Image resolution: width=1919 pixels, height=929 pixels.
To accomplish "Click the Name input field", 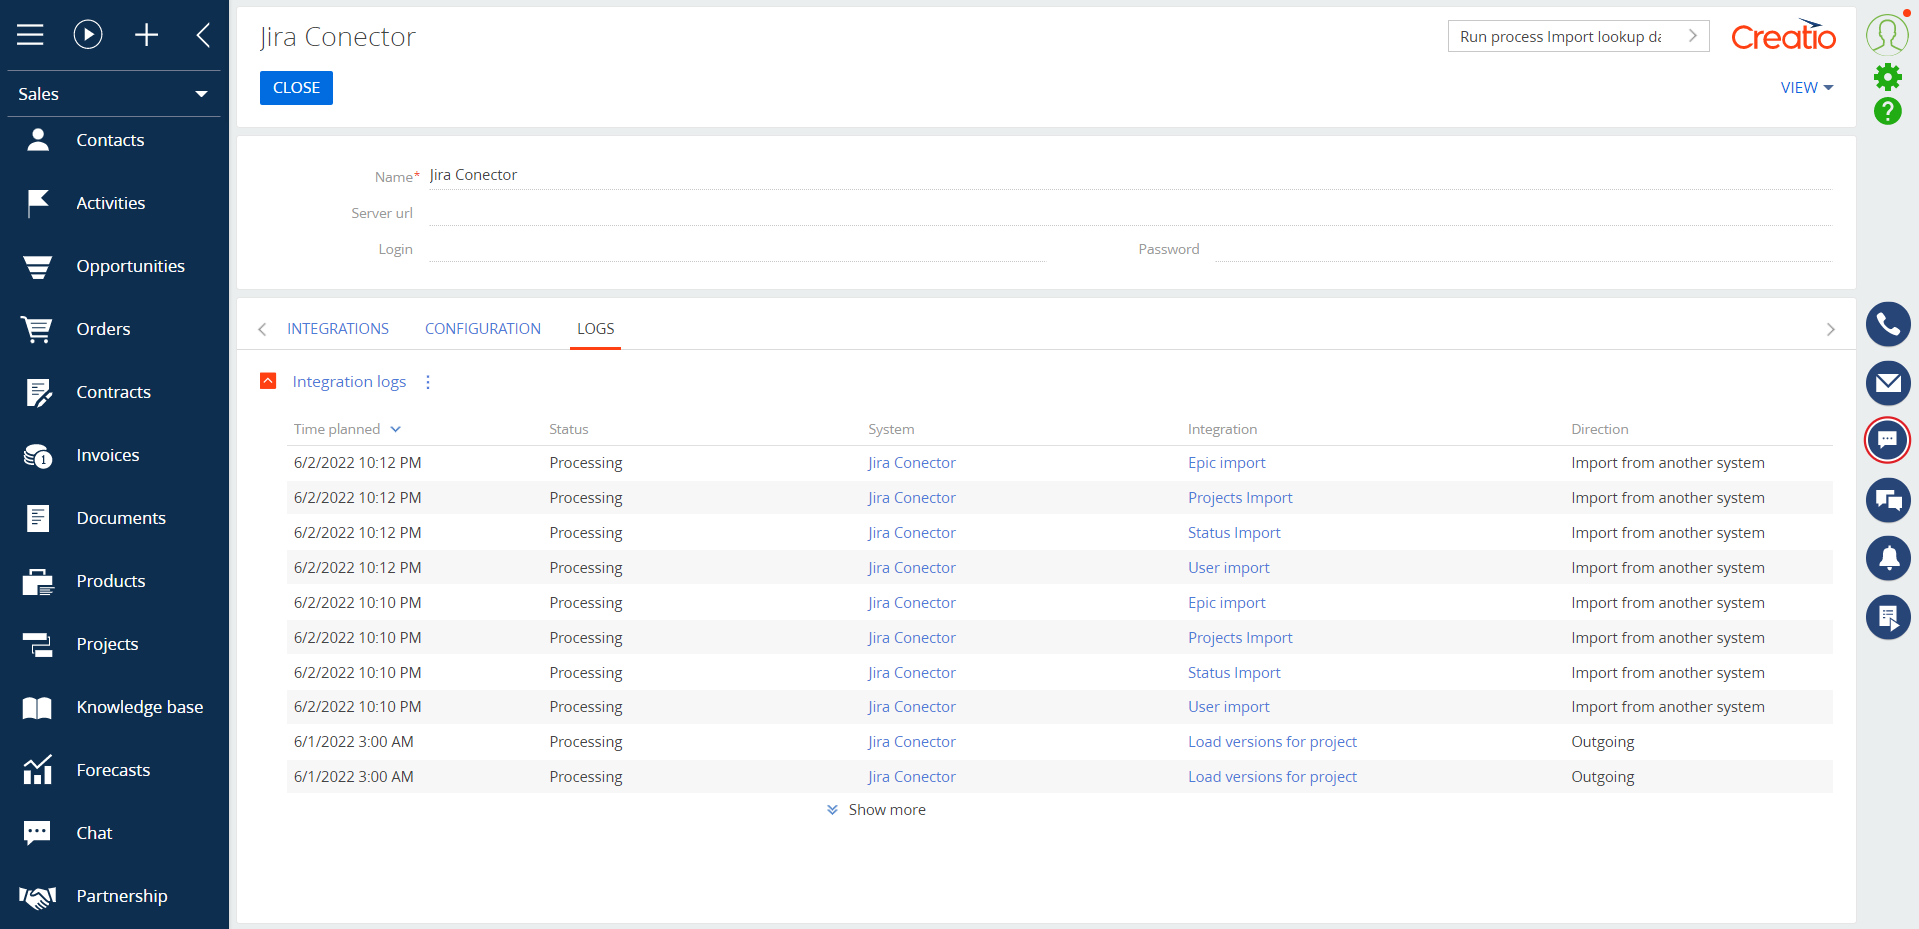I will [1130, 175].
